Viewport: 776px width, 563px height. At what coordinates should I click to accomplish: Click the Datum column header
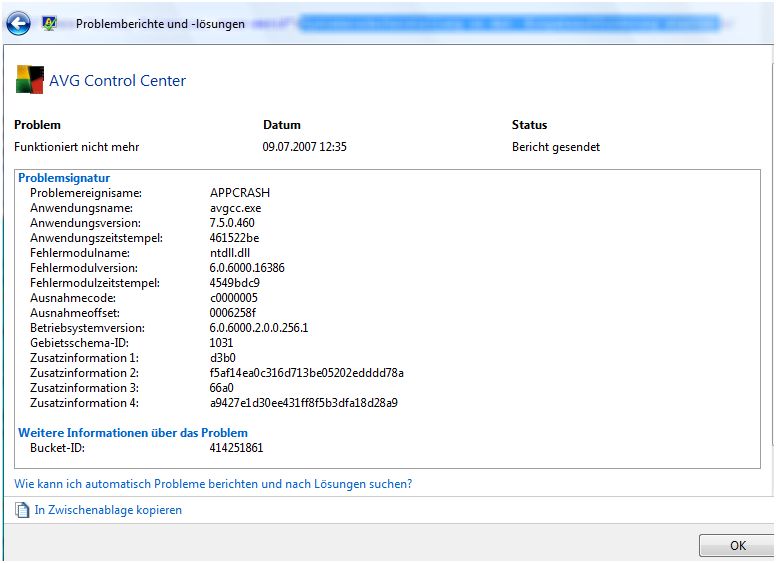282,125
